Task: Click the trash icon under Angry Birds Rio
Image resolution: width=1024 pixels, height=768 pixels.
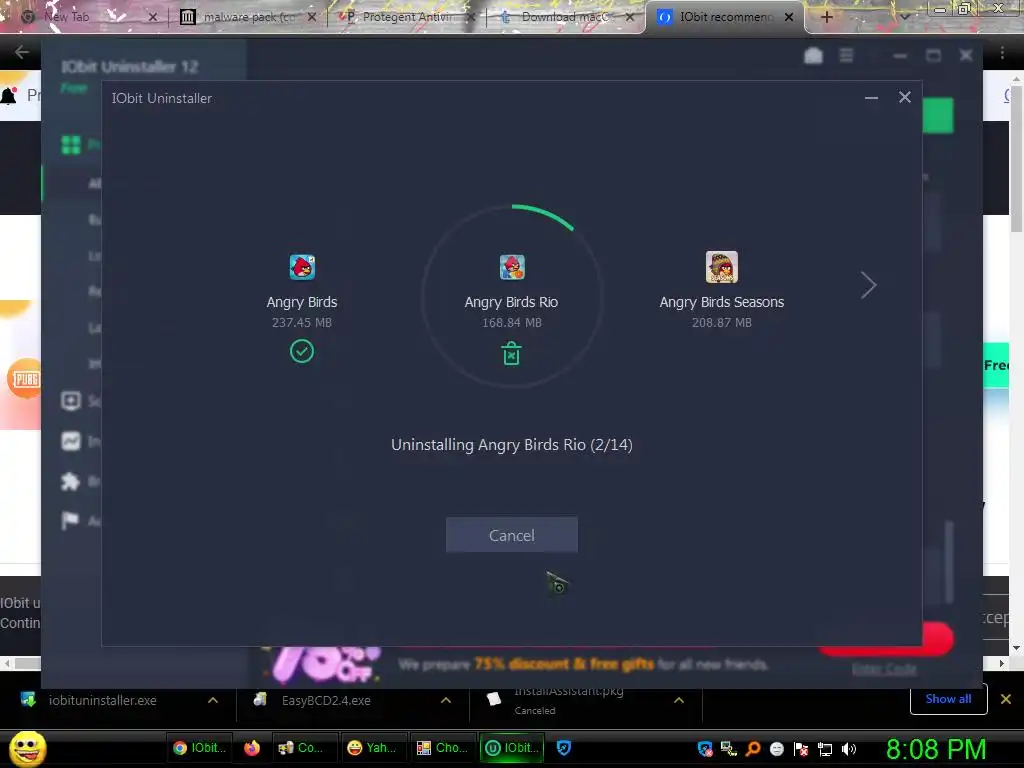Action: tap(511, 353)
